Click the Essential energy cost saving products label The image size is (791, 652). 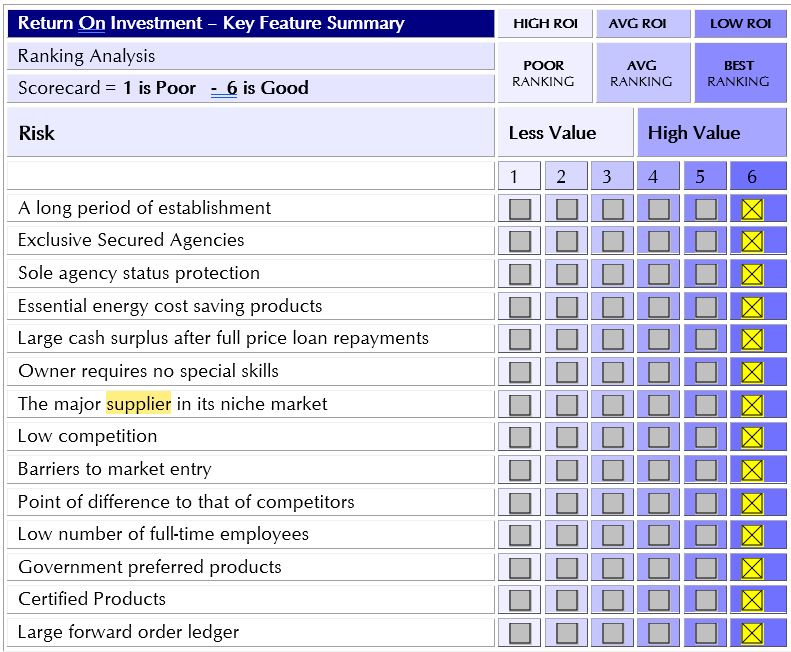coord(170,306)
